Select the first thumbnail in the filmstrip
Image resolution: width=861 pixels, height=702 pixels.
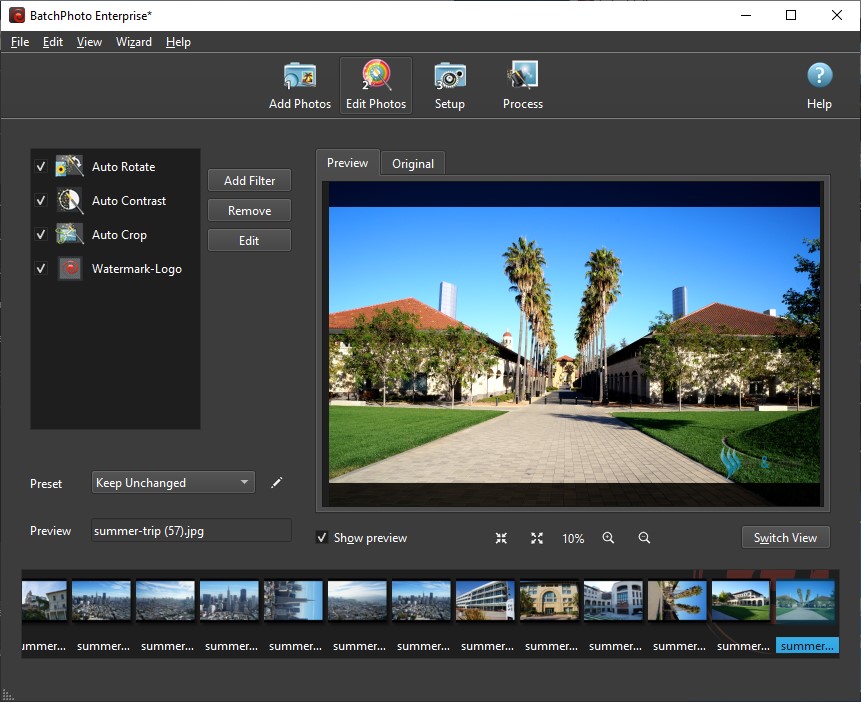43,601
